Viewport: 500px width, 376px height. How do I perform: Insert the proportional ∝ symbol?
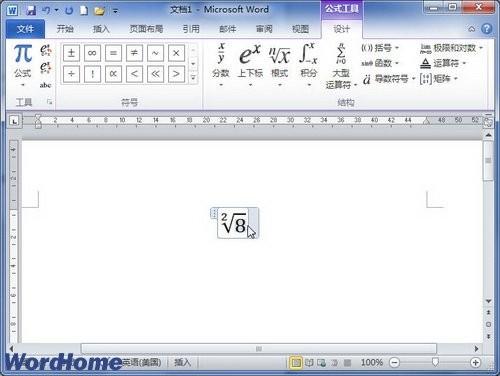[x=113, y=74]
